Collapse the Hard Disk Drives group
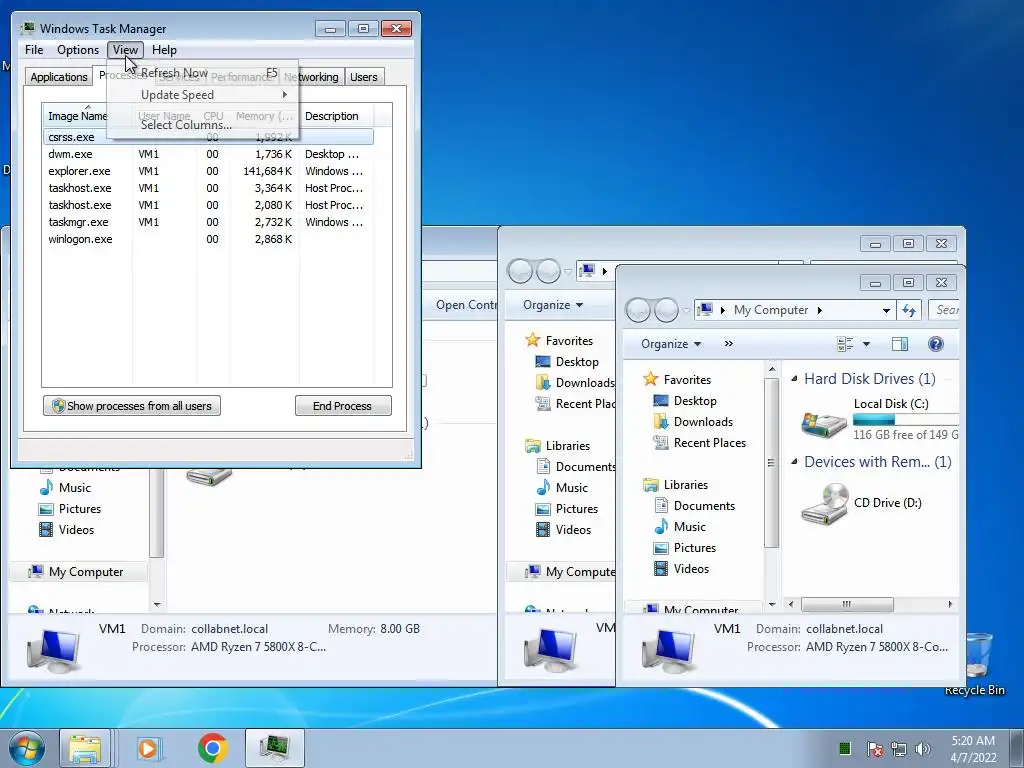 [x=794, y=379]
